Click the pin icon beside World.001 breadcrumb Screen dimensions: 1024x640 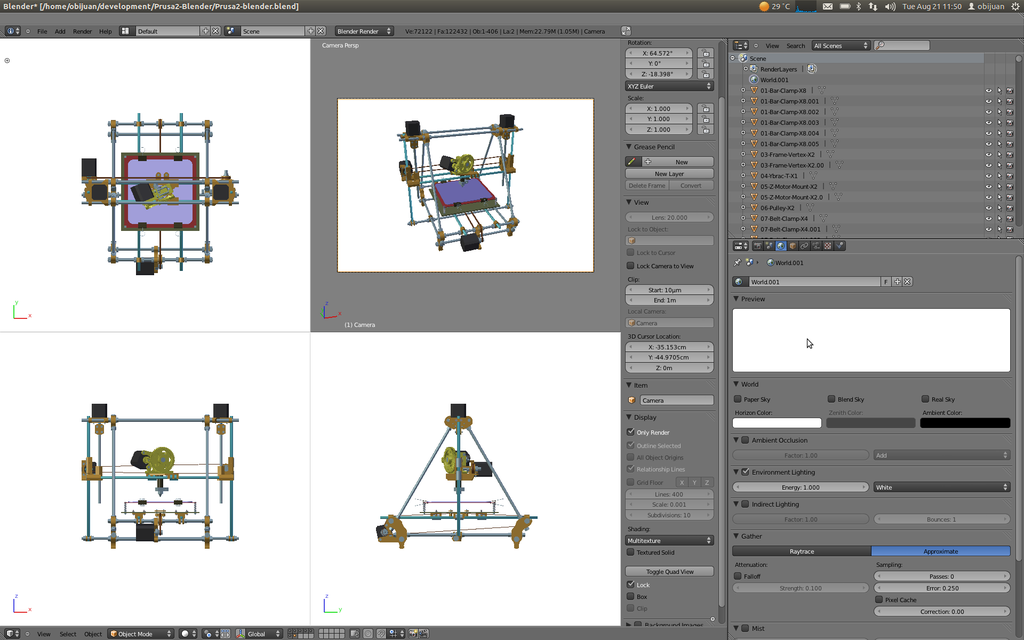tap(738, 262)
